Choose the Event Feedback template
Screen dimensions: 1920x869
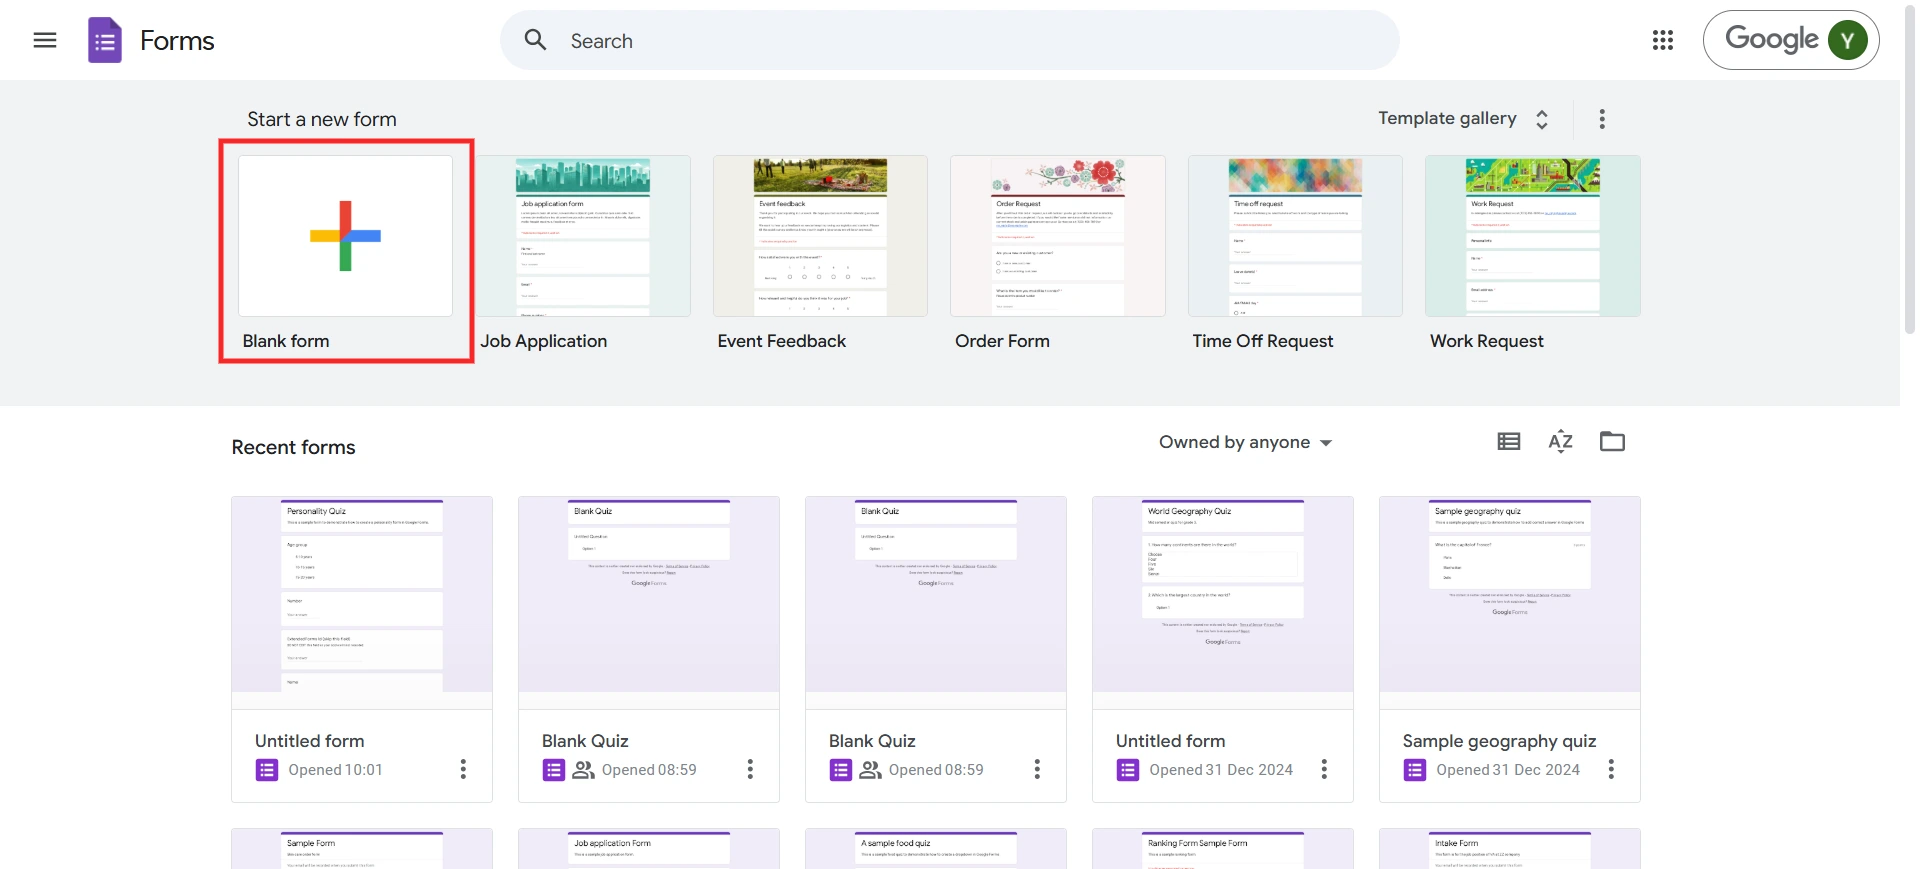tap(820, 237)
